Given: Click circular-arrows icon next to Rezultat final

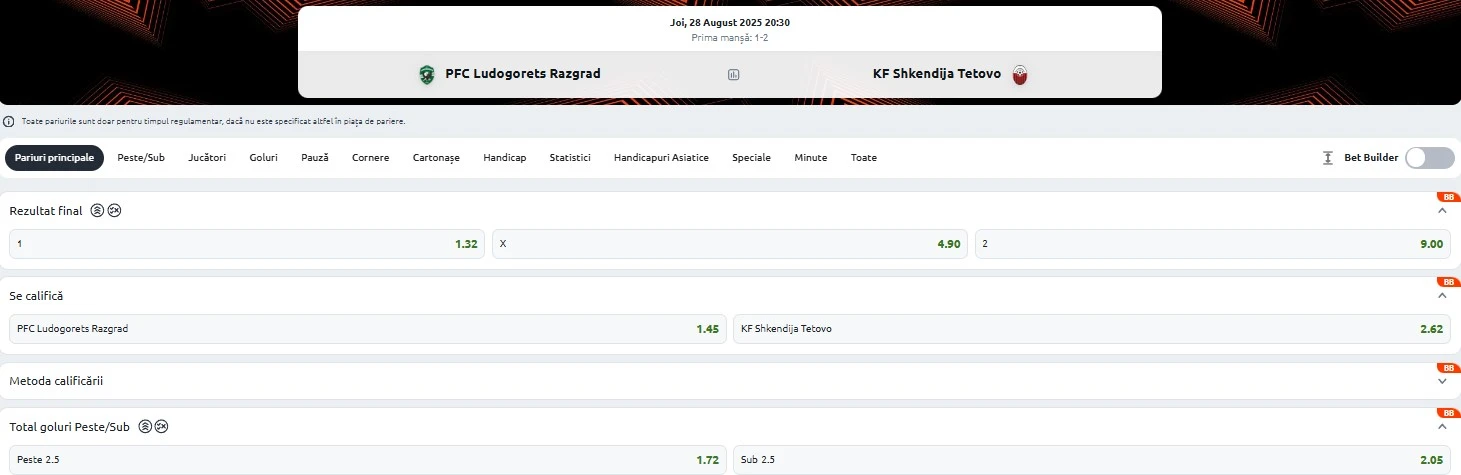Looking at the screenshot, I should pos(114,211).
